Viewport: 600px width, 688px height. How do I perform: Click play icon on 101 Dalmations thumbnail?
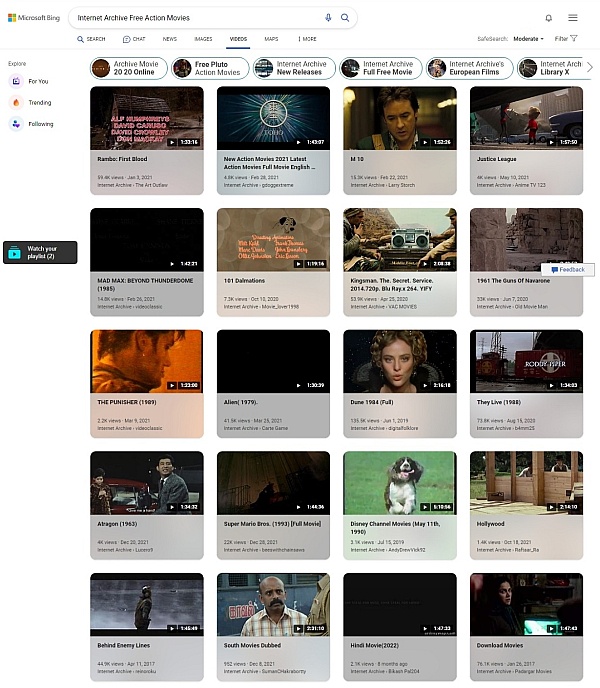[x=298, y=264]
